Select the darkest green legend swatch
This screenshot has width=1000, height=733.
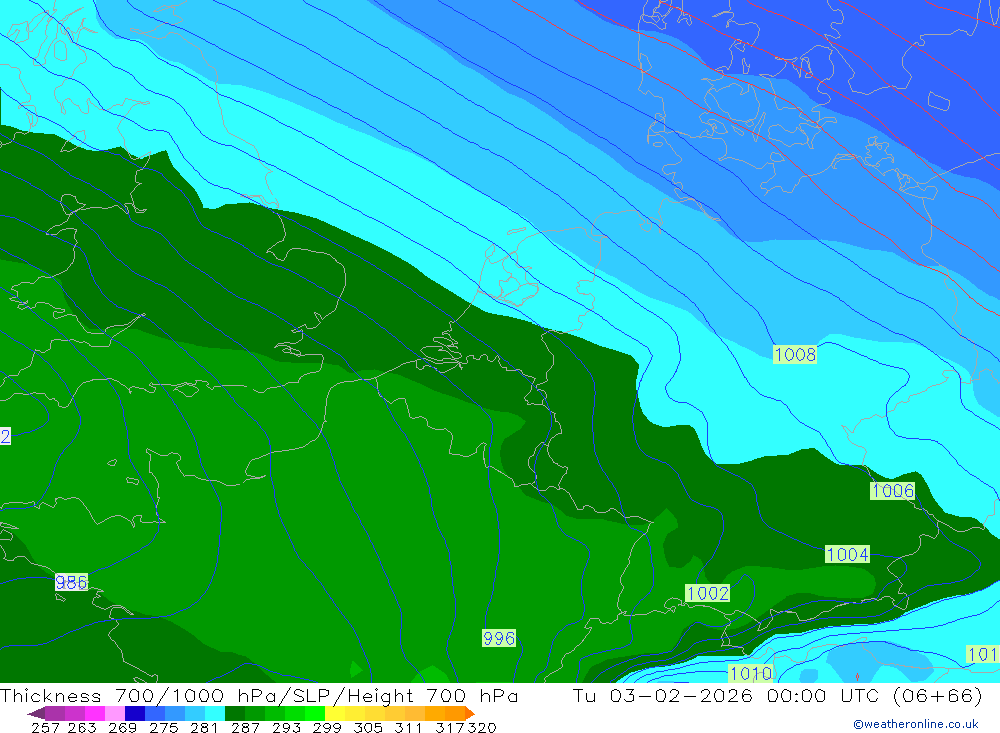tap(234, 713)
